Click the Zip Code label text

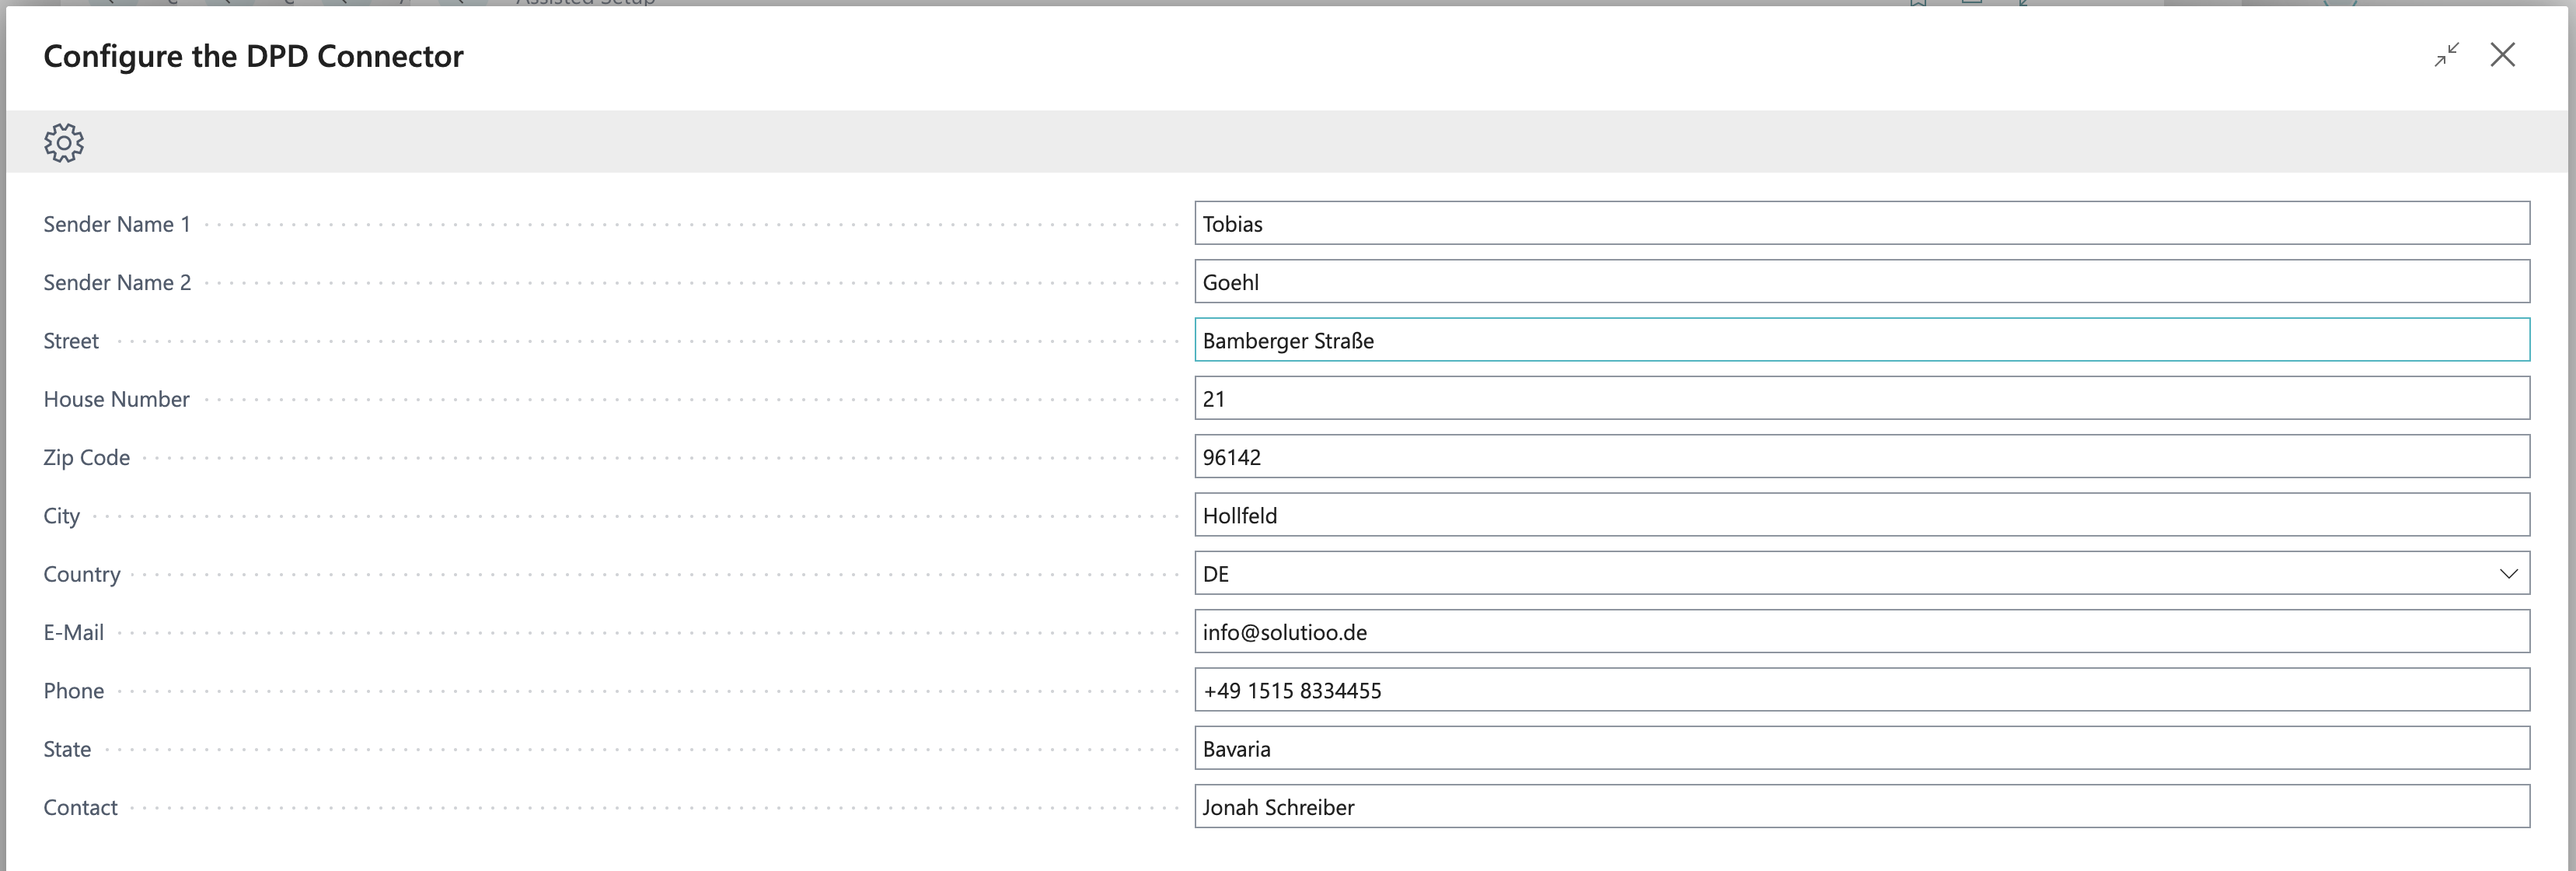coord(86,458)
